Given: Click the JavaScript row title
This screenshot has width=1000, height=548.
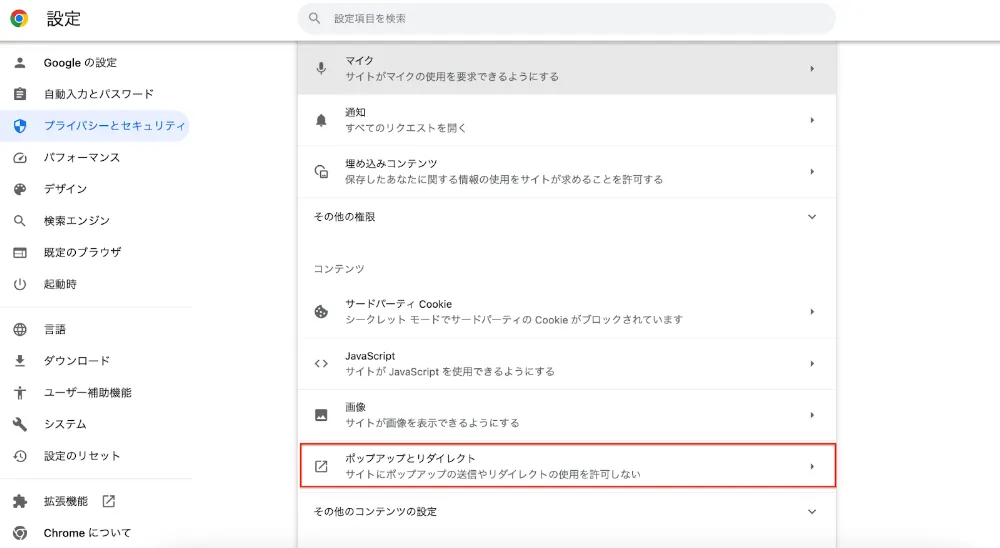Looking at the screenshot, I should pos(370,356).
